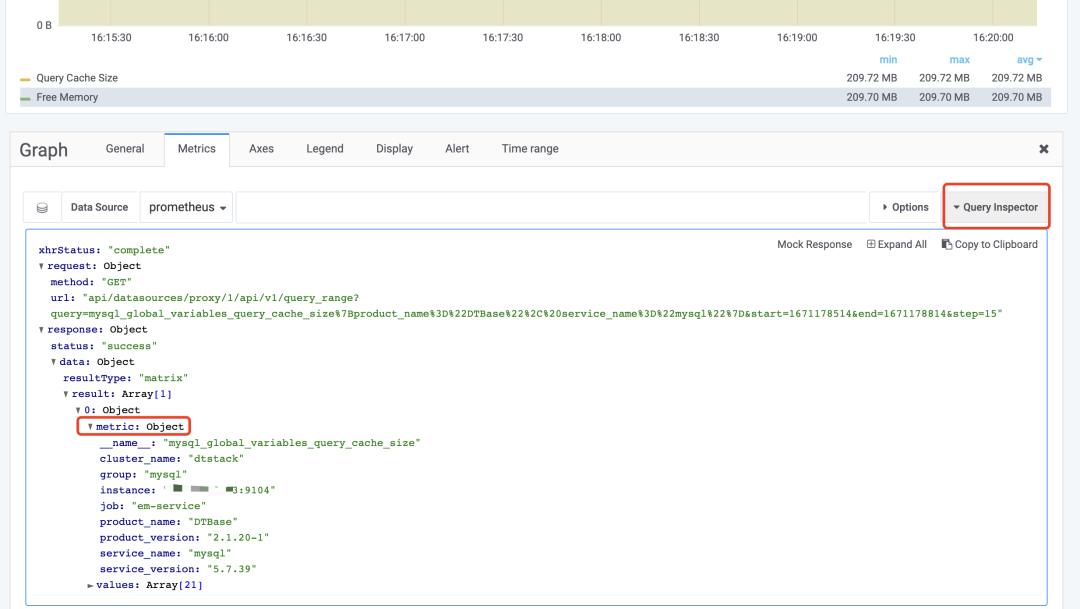Click the __name__ mysql_global_variables_query_cache_size value
This screenshot has height=609, width=1080.
click(291, 443)
